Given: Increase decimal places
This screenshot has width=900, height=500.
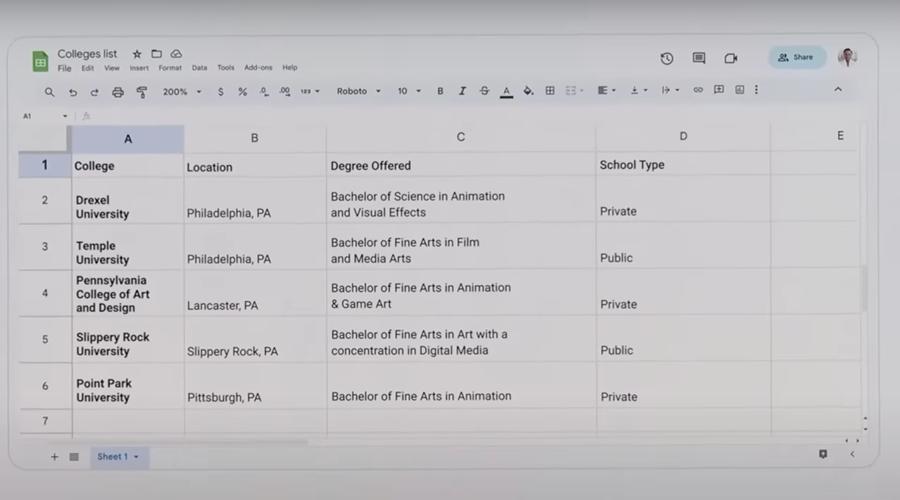Looking at the screenshot, I should coord(285,92).
